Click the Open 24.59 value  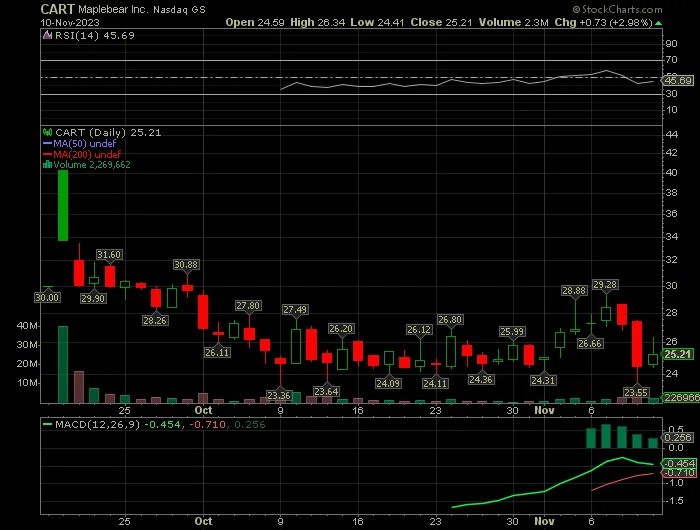(254, 22)
